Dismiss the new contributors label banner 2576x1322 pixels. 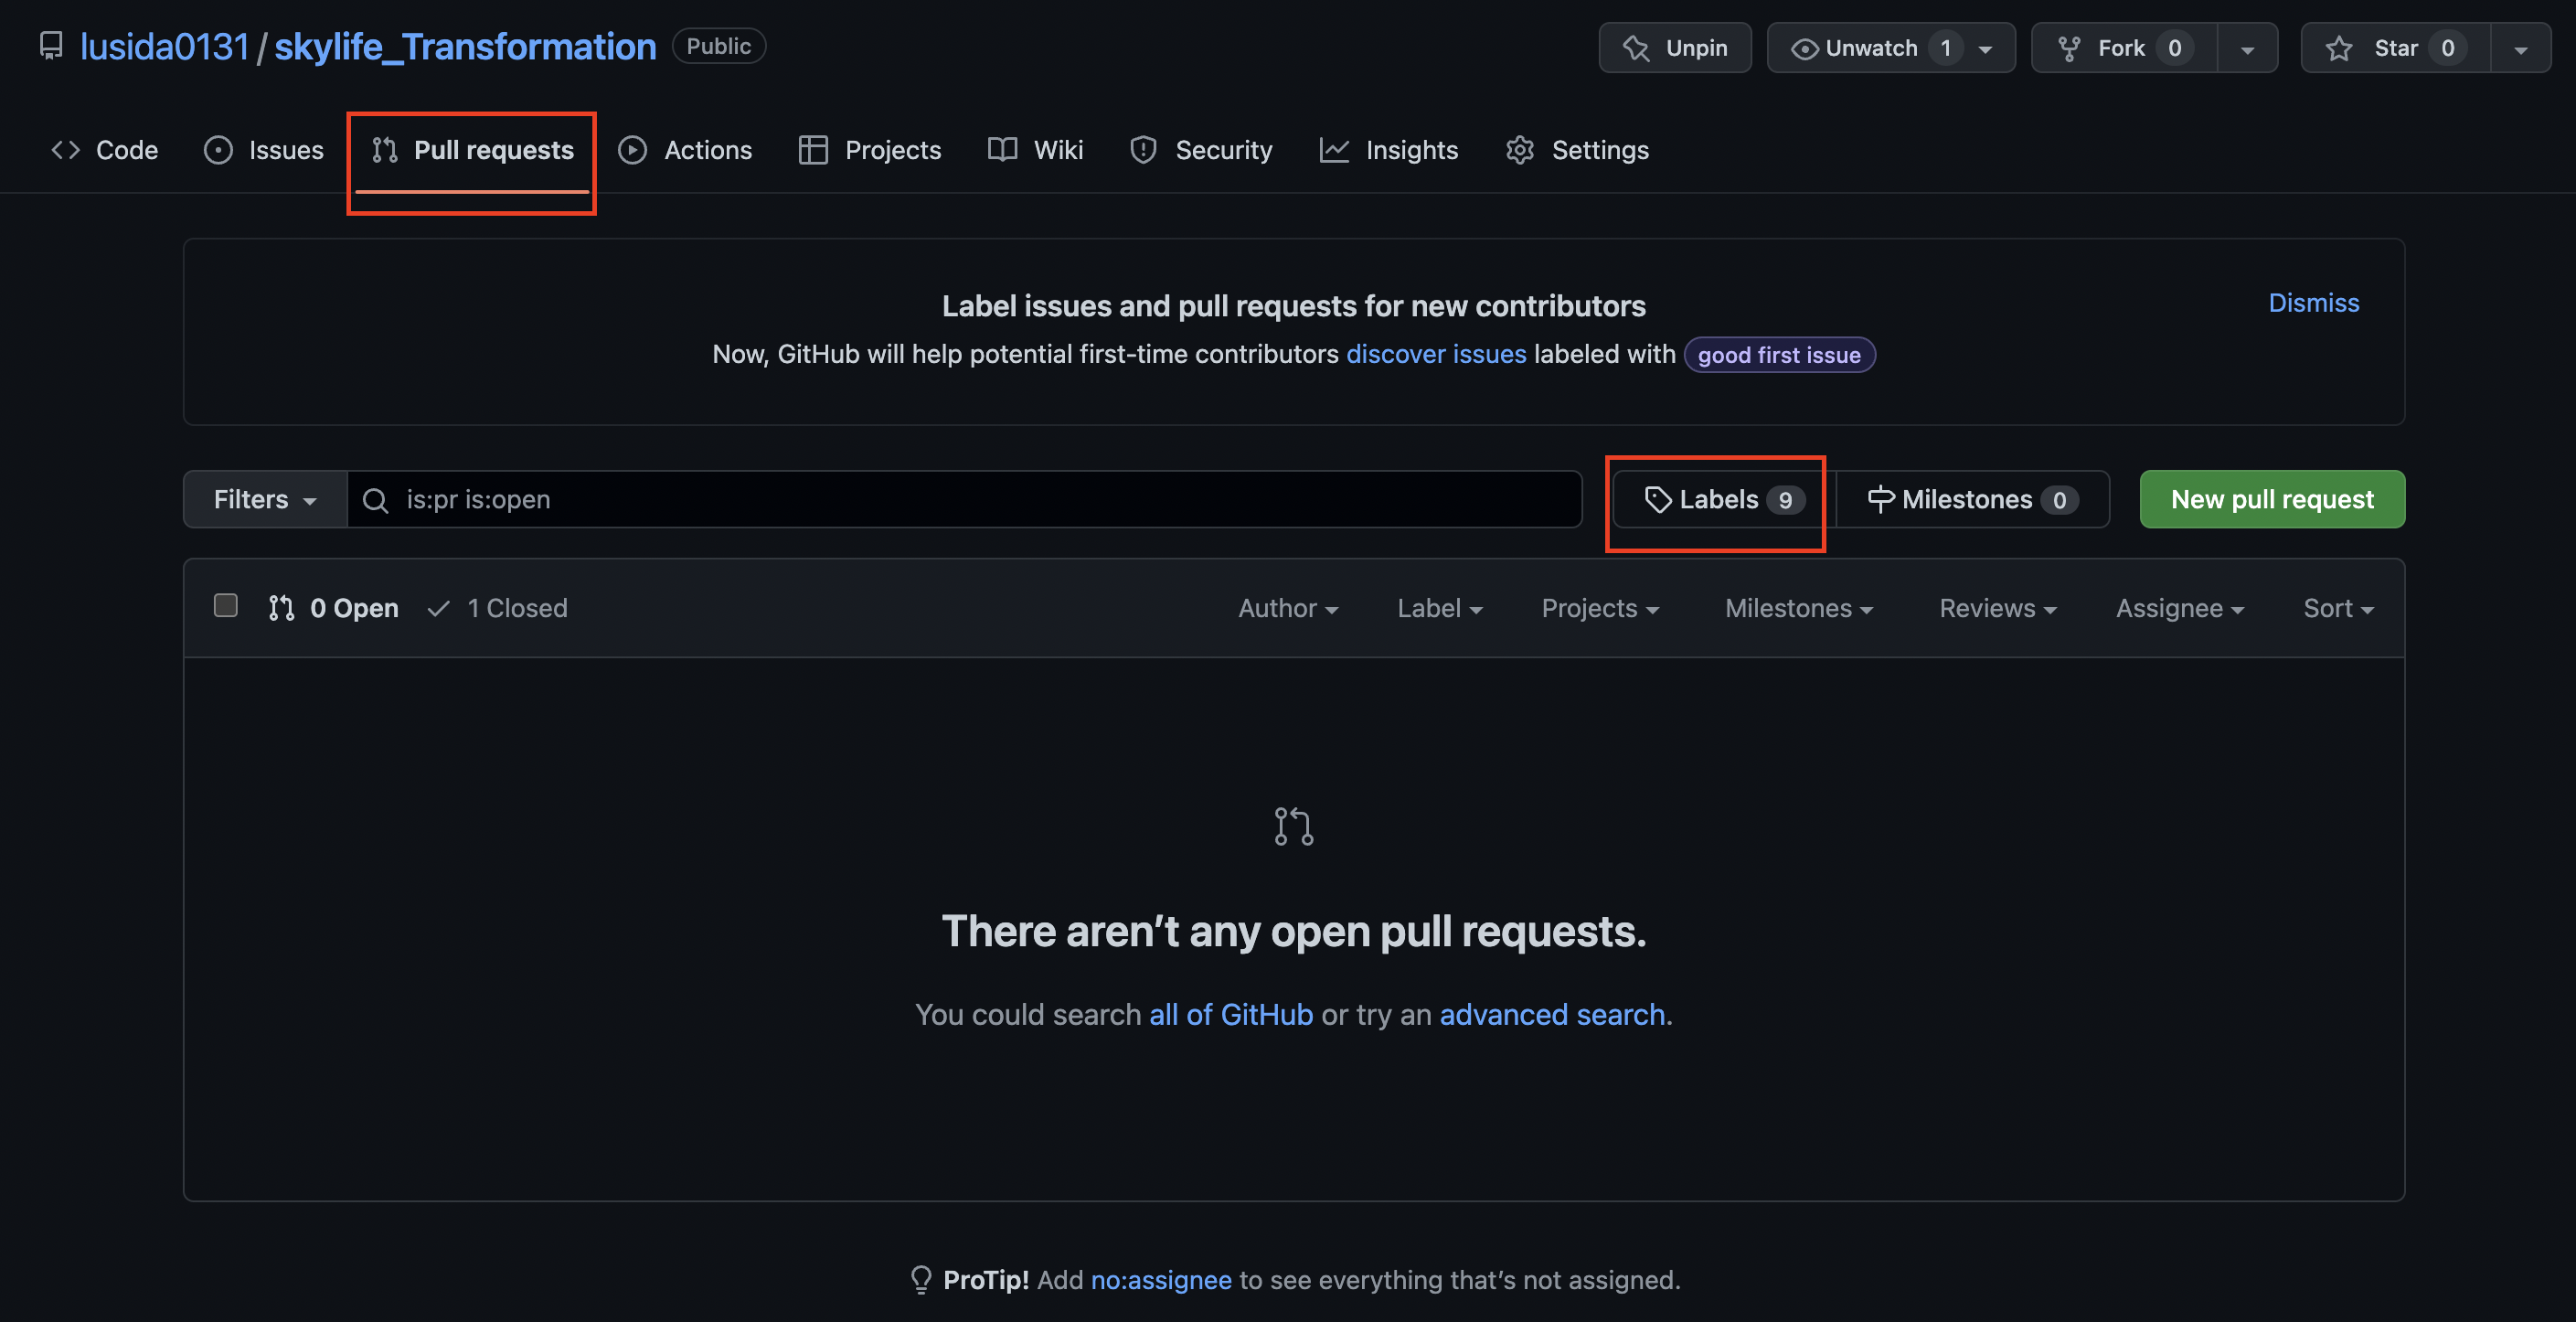2312,303
